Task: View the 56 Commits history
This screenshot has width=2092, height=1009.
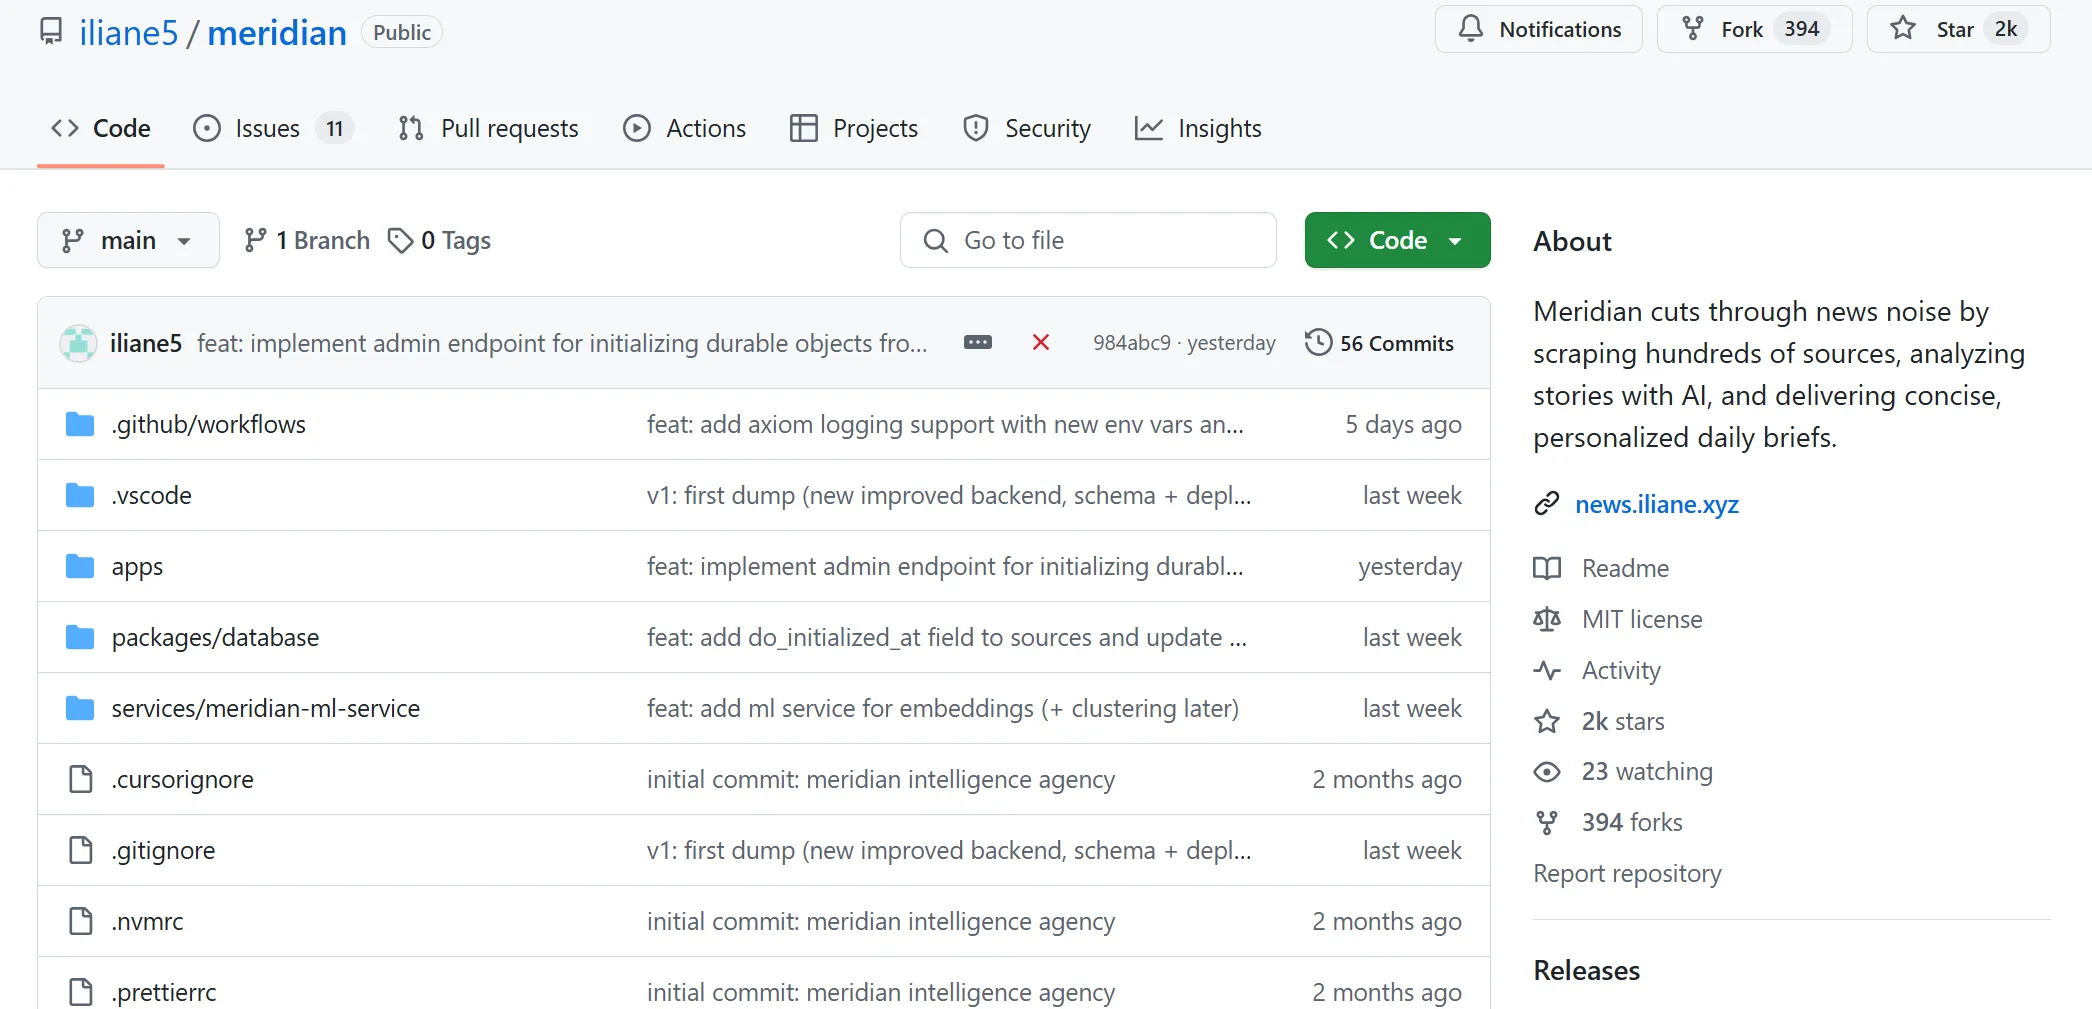Action: [x=1379, y=343]
